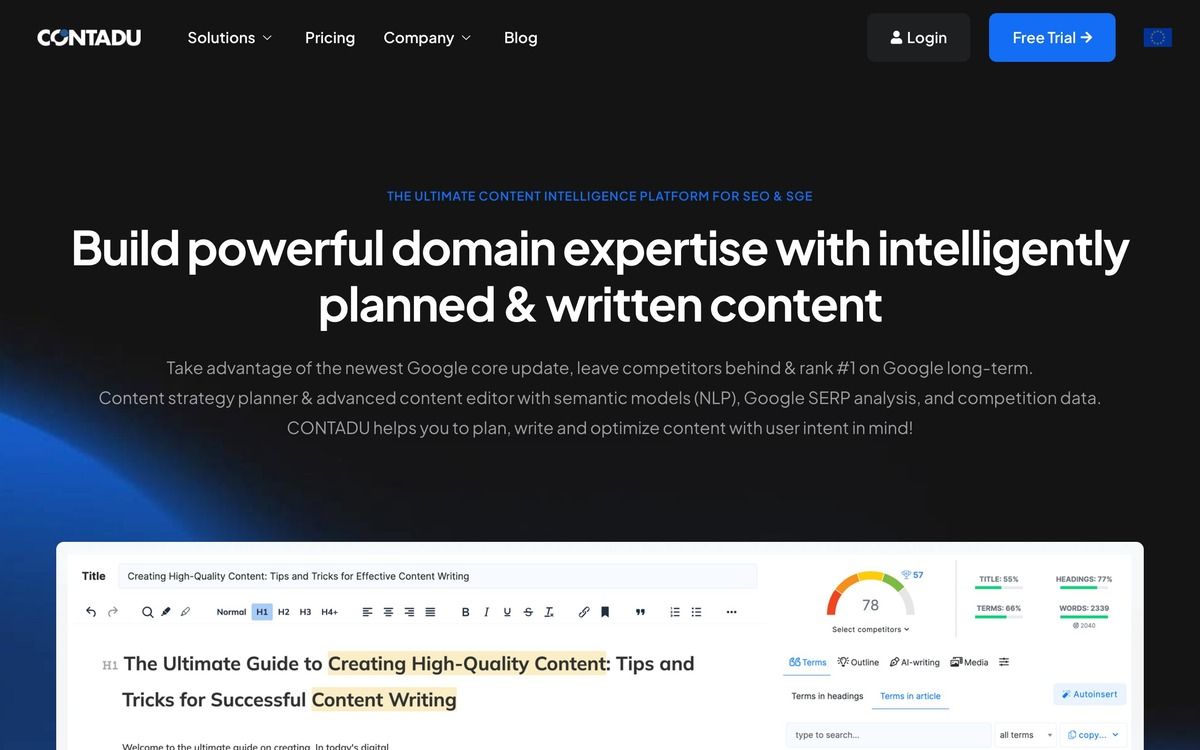Viewport: 1200px width, 750px height.
Task: Select the Terms in headings tab
Action: (x=827, y=696)
